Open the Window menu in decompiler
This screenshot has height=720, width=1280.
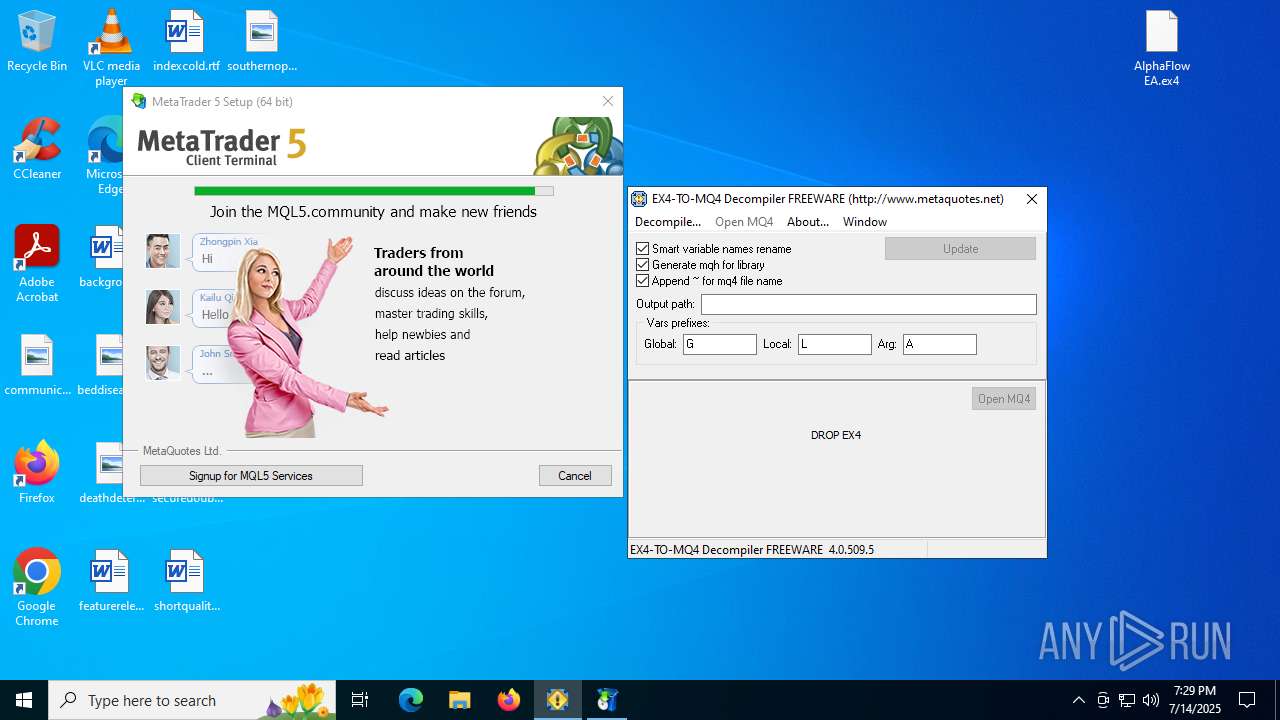click(x=865, y=222)
